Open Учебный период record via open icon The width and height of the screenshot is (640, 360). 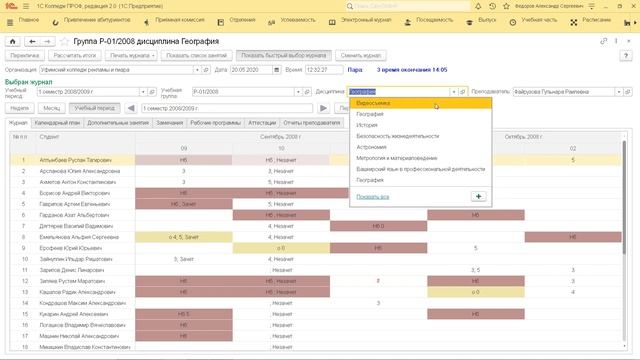point(152,92)
